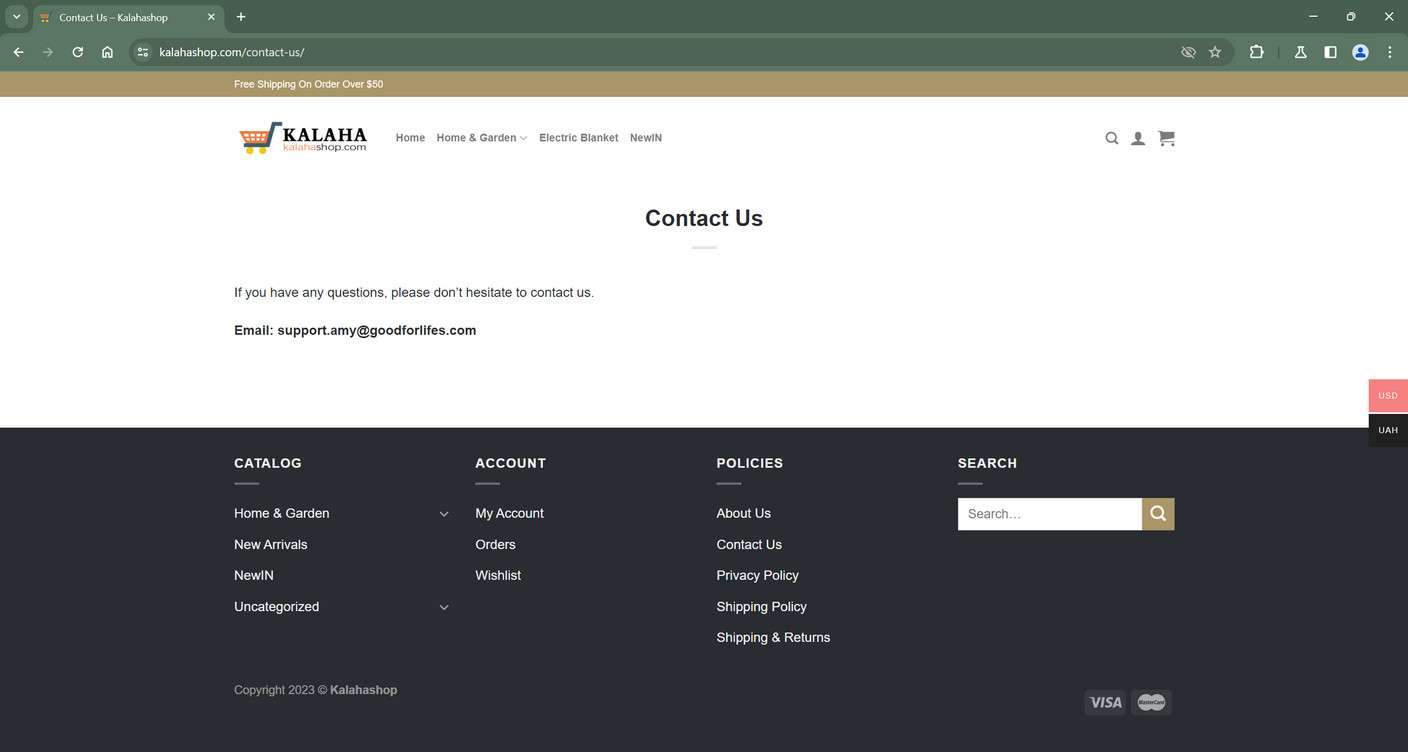The width and height of the screenshot is (1408, 752).
Task: Click the Visa payment icon in footer
Action: tap(1106, 703)
